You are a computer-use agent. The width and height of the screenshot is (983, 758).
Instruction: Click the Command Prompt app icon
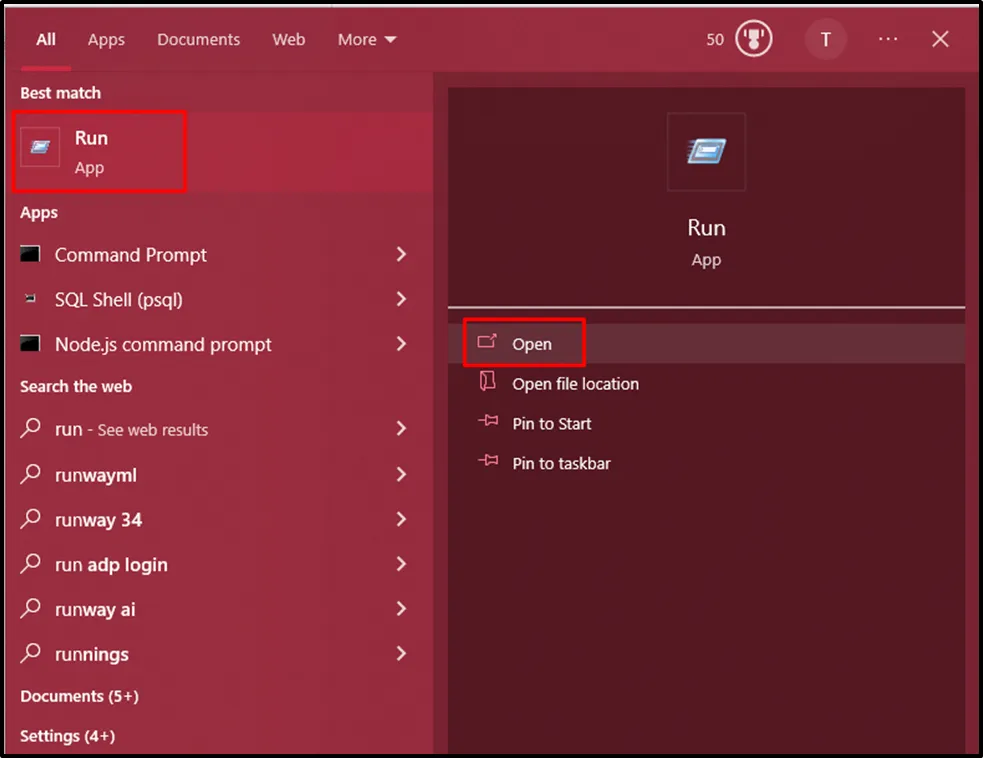click(31, 255)
